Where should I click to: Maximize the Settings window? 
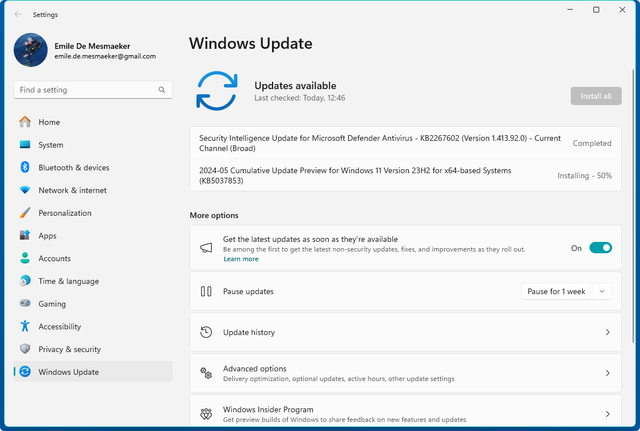click(596, 9)
